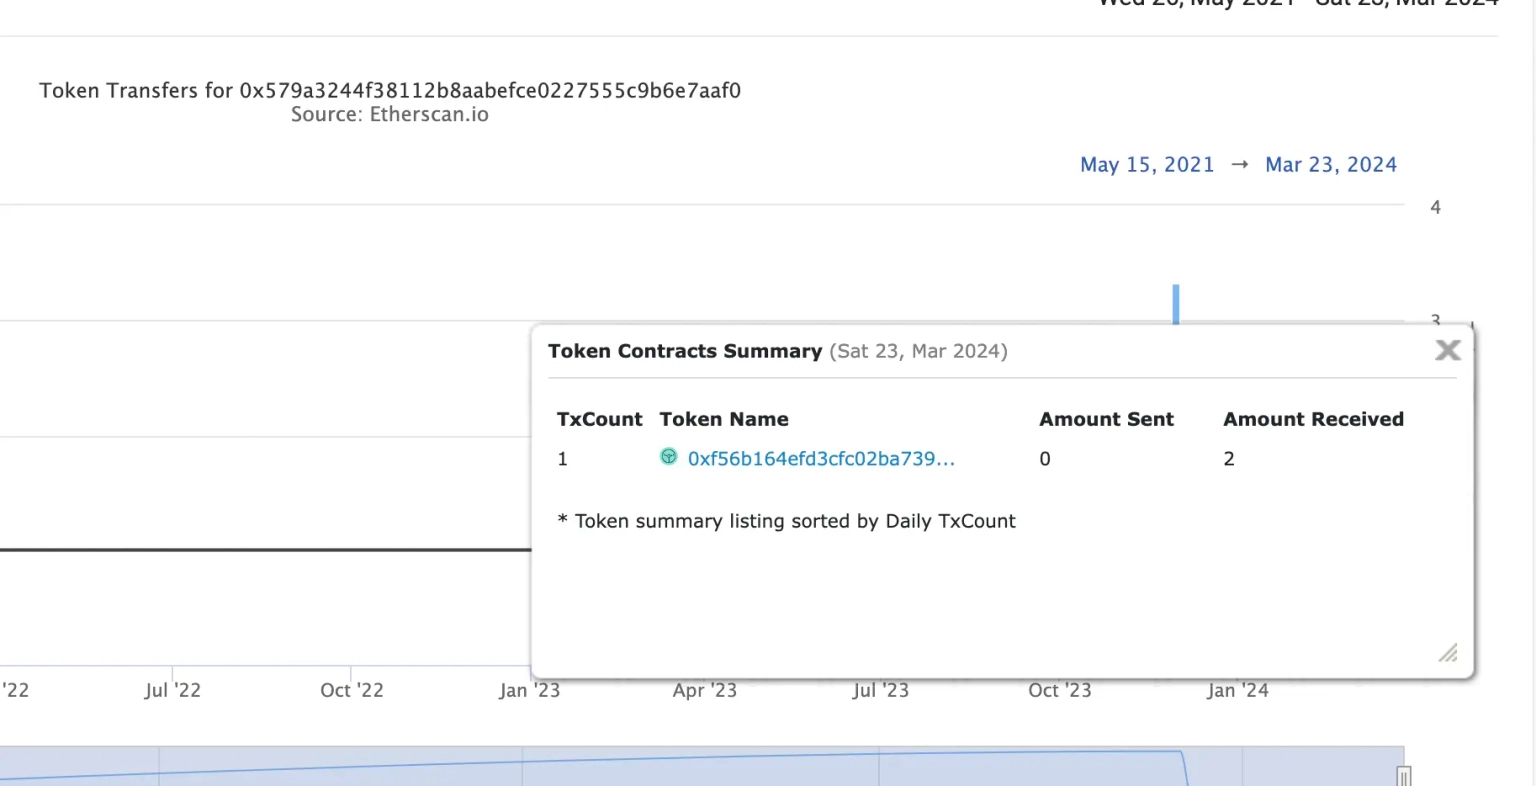Click the TxCount value 1

562,459
